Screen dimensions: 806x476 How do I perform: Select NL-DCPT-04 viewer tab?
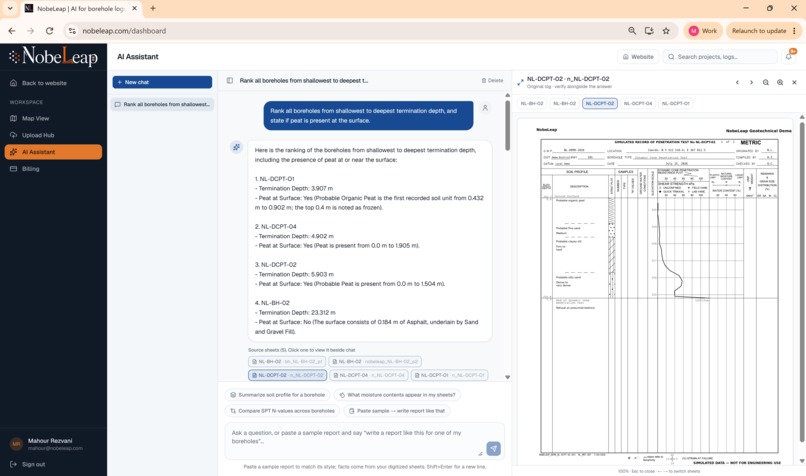click(637, 103)
